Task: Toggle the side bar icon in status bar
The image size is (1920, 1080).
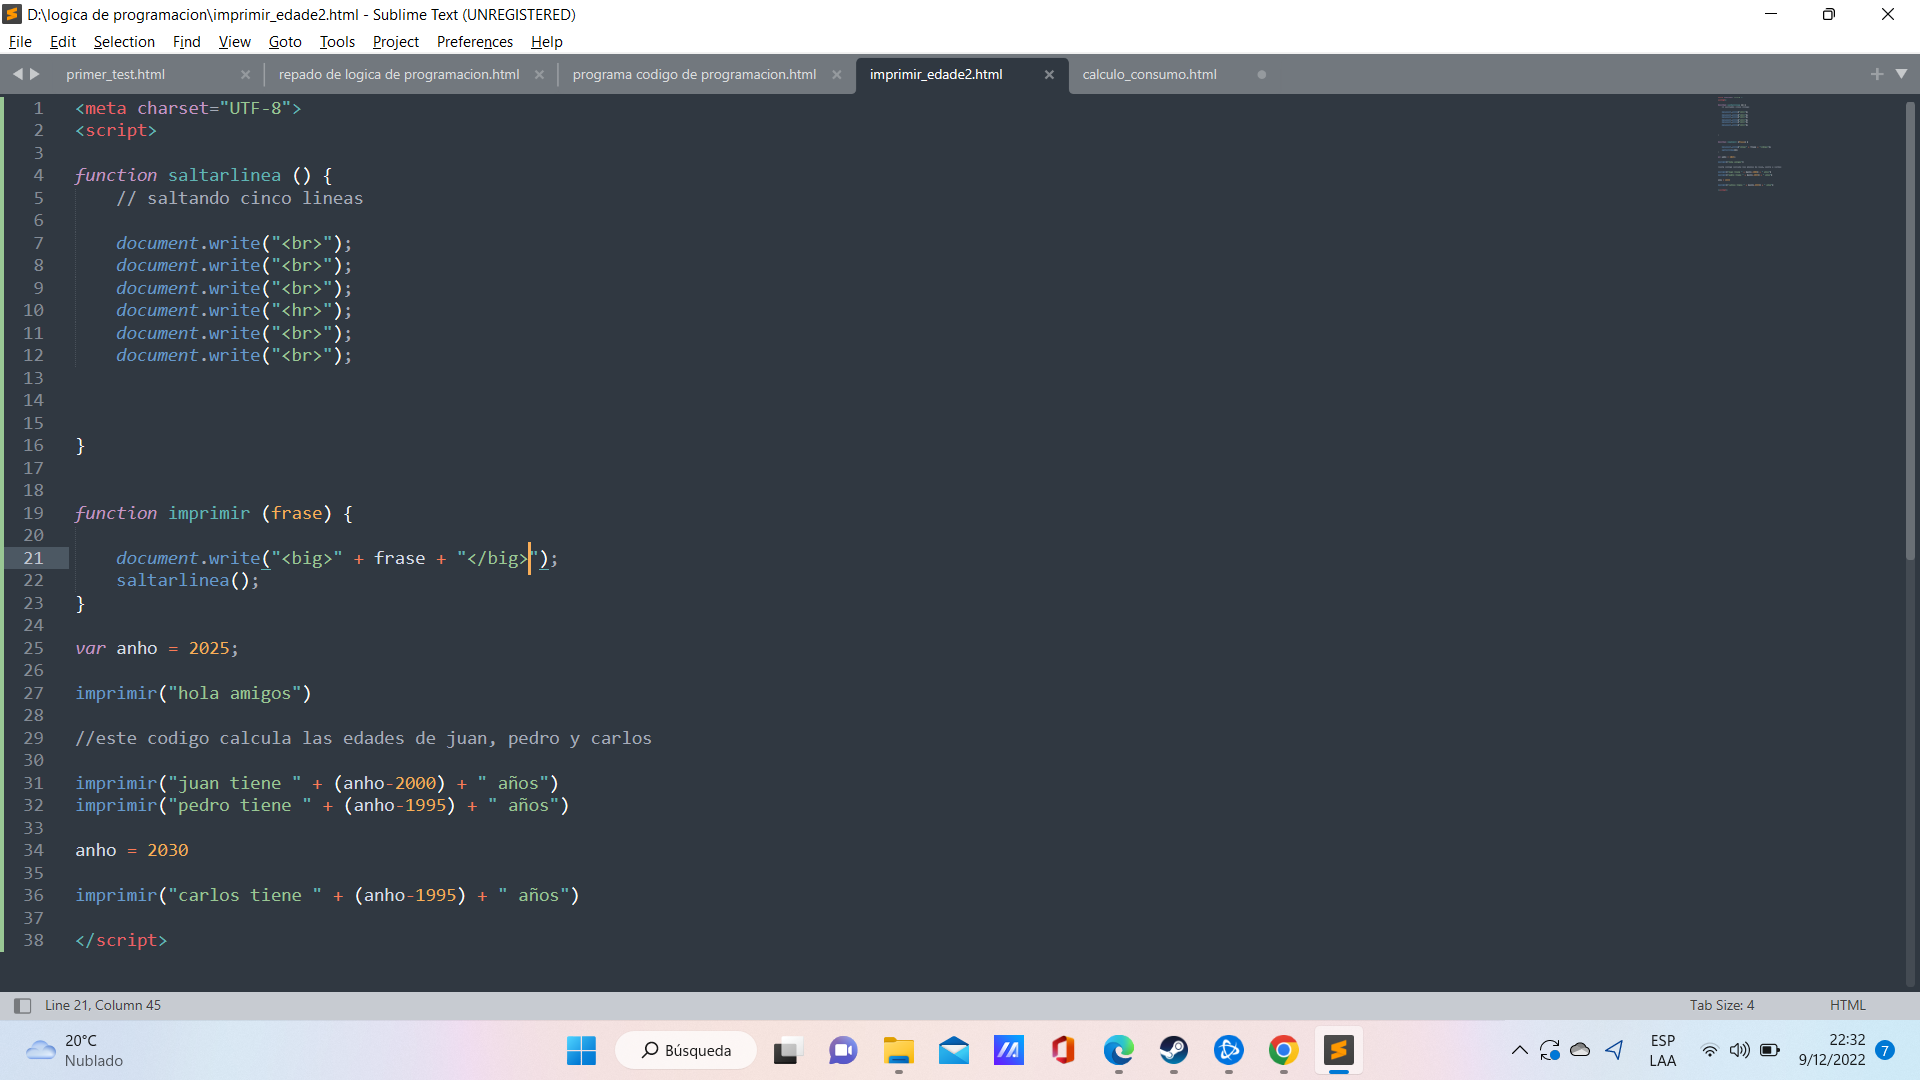Action: pyautogui.click(x=22, y=1005)
